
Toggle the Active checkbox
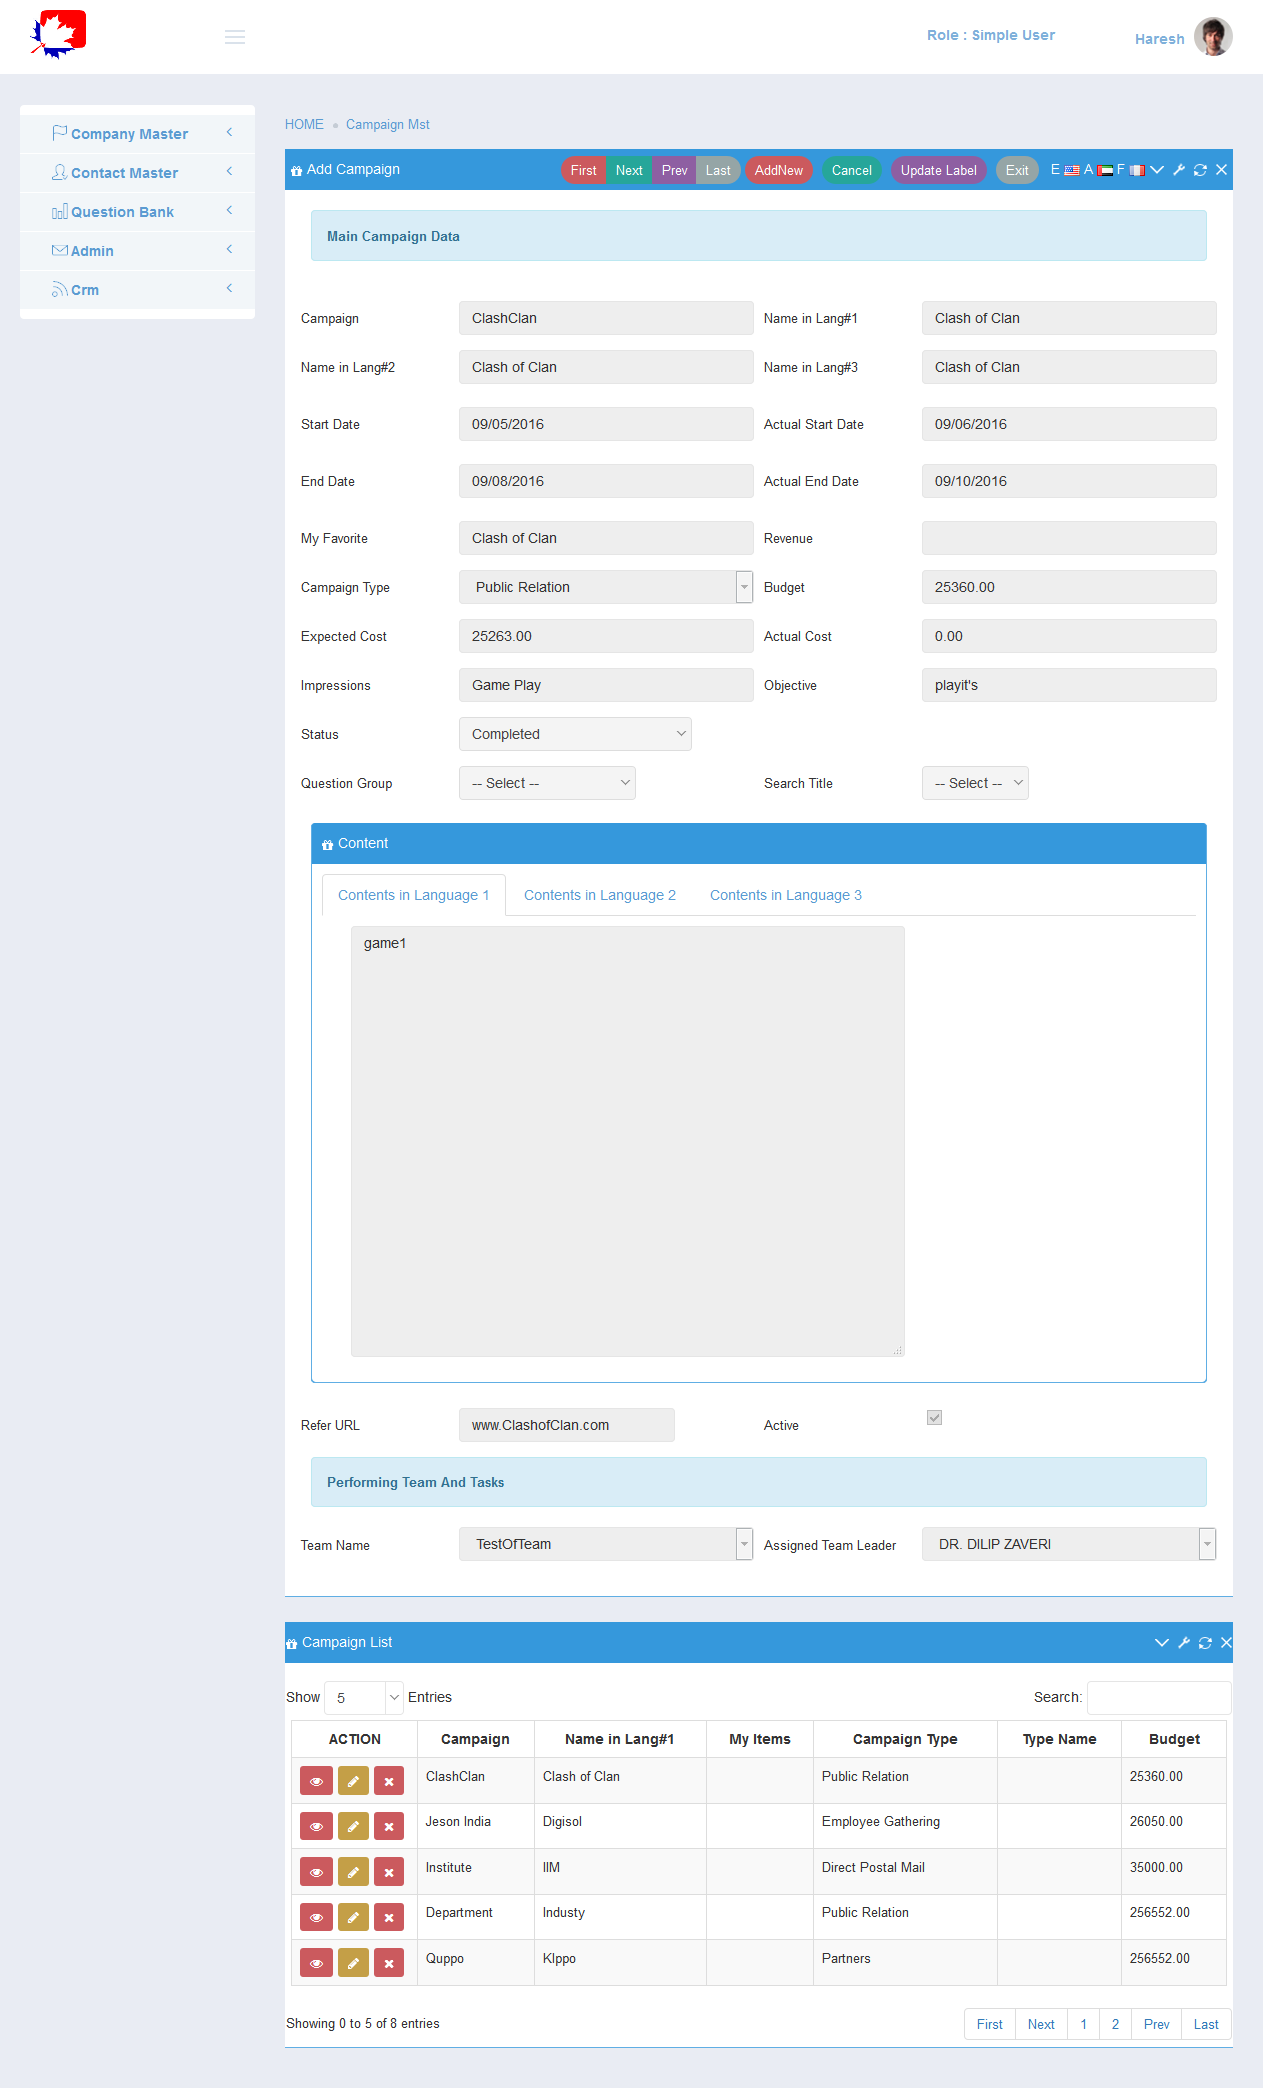(934, 1417)
